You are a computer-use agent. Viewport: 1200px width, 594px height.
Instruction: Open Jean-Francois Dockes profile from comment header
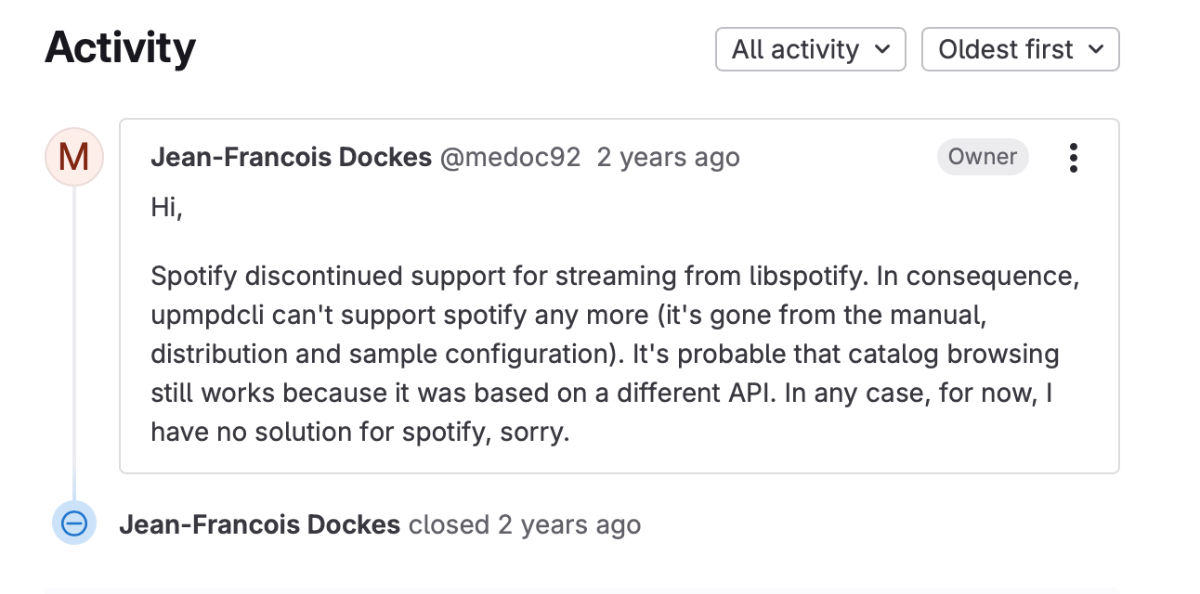point(291,158)
